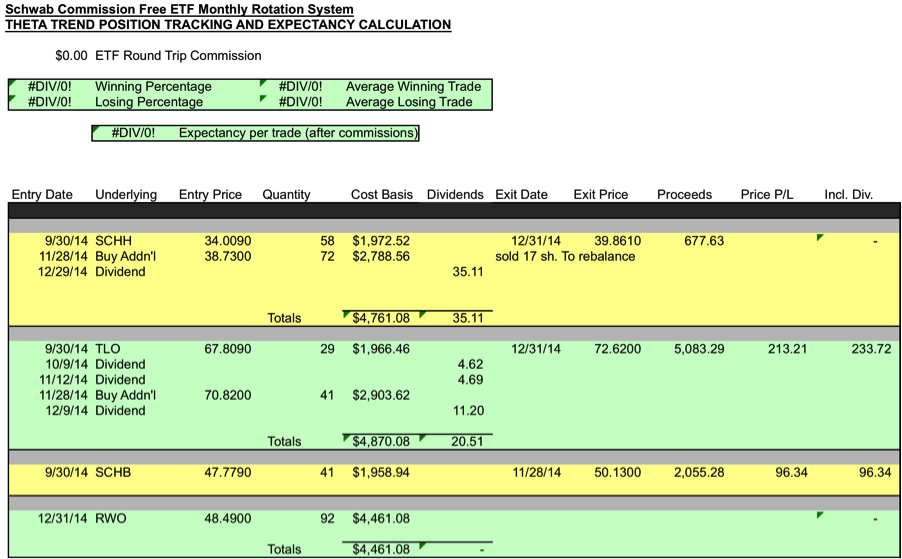Click TLO Incl. Div. value 233.72
The image size is (902, 559).
(x=871, y=349)
